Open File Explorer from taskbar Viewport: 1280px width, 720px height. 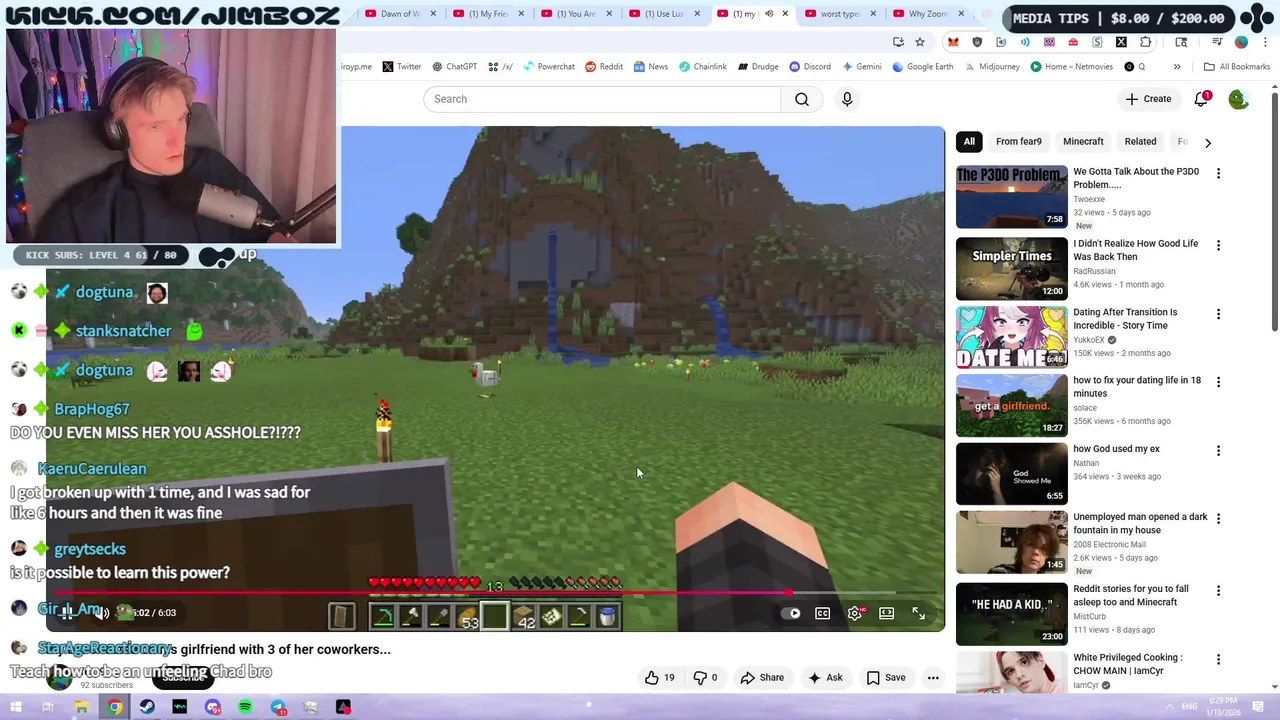pyautogui.click(x=81, y=707)
